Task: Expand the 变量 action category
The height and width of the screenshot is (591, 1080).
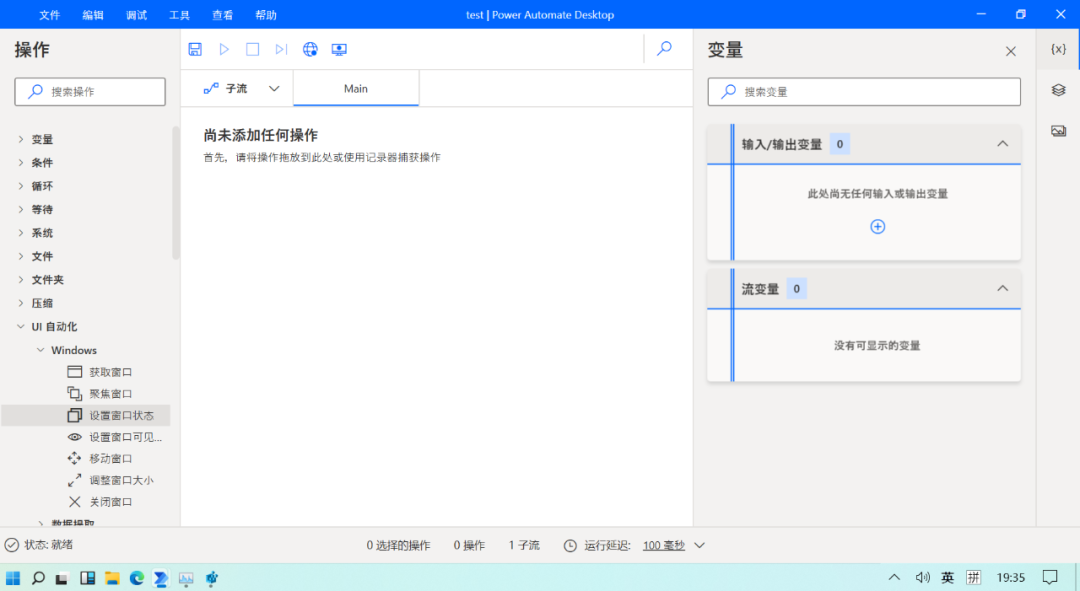Action: point(21,140)
